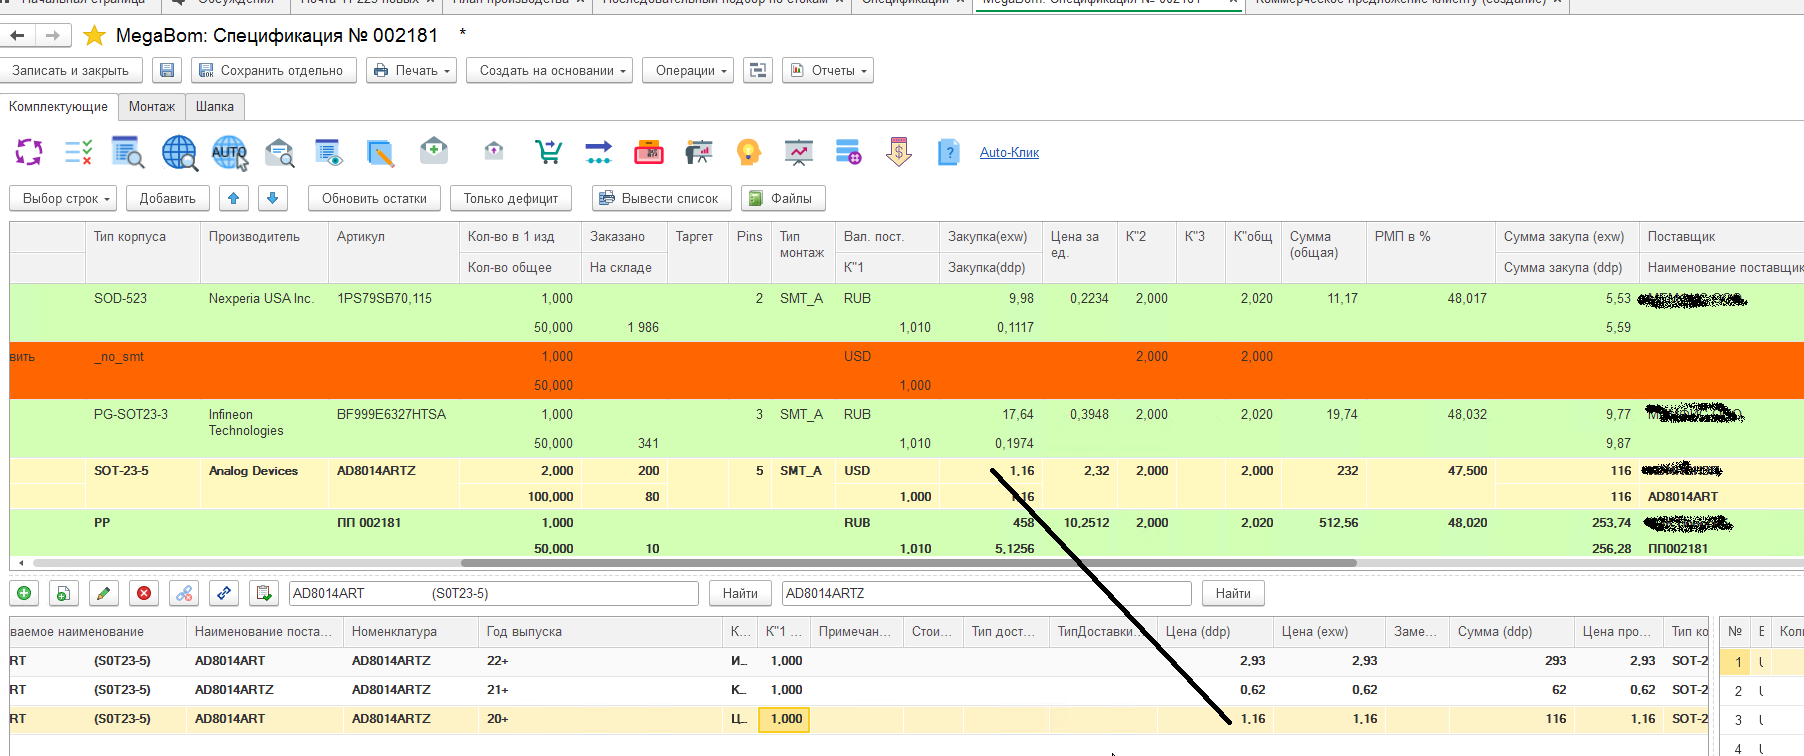Click the dollar download arrow icon

point(898,152)
